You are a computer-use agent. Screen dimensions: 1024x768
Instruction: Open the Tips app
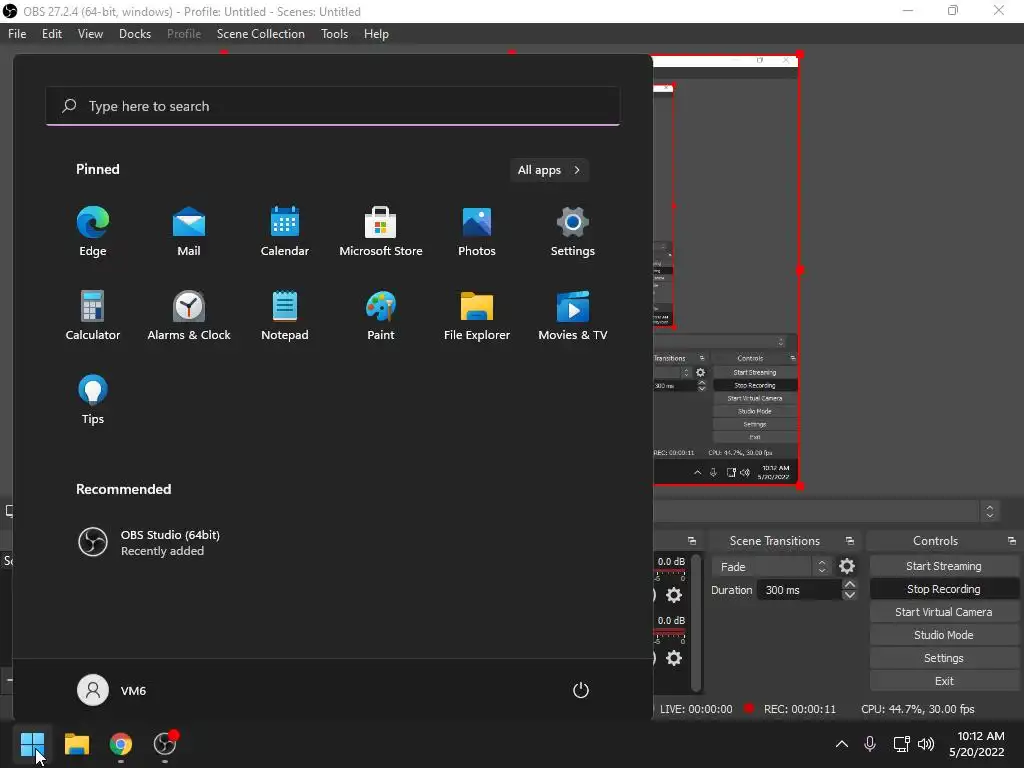(x=93, y=400)
